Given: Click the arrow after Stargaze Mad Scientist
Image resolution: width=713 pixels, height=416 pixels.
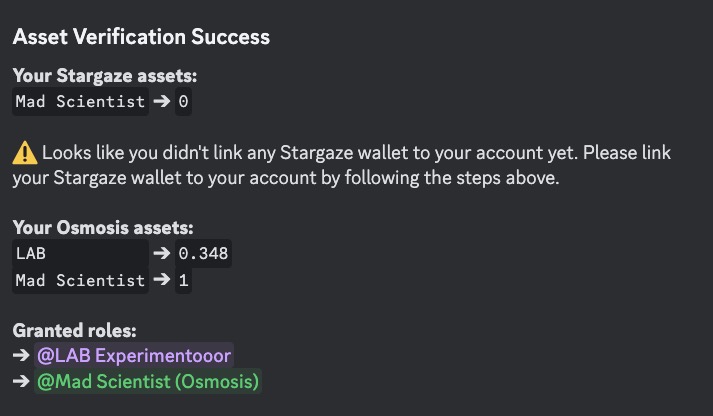Looking at the screenshot, I should [x=161, y=102].
